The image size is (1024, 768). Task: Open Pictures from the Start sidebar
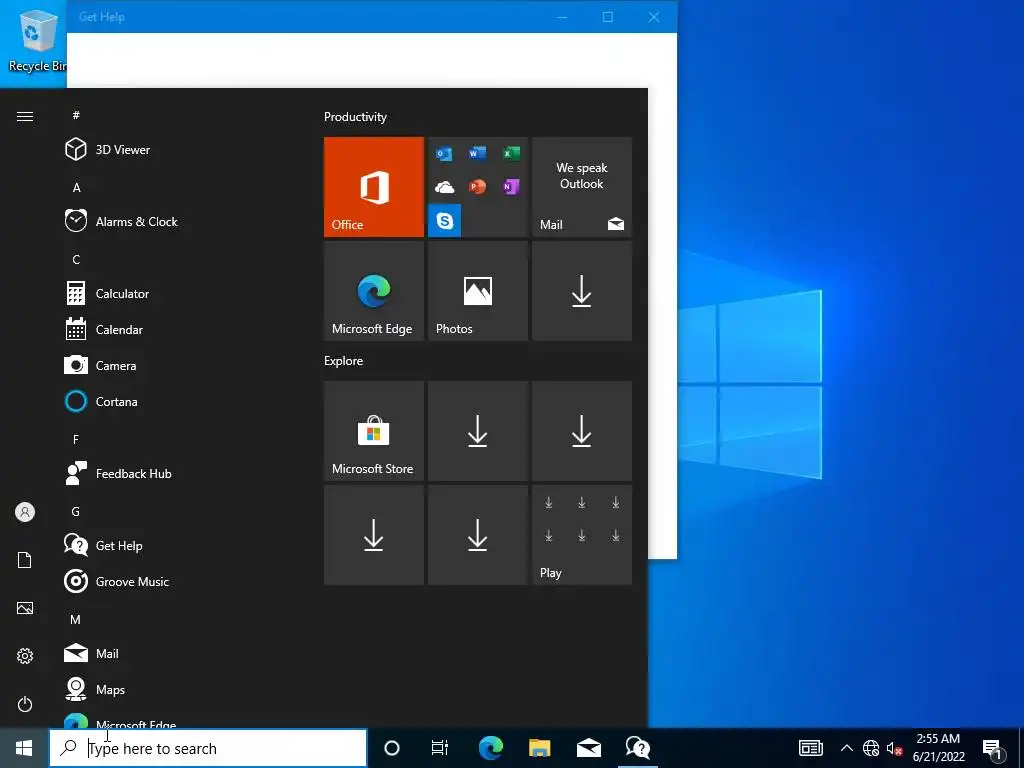click(25, 608)
